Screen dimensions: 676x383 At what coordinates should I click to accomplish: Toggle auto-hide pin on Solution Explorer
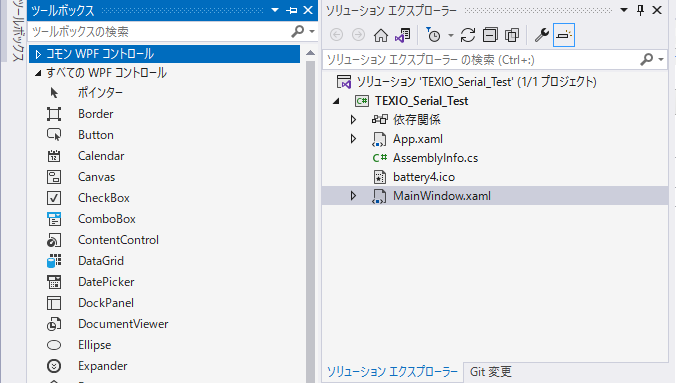pos(641,10)
